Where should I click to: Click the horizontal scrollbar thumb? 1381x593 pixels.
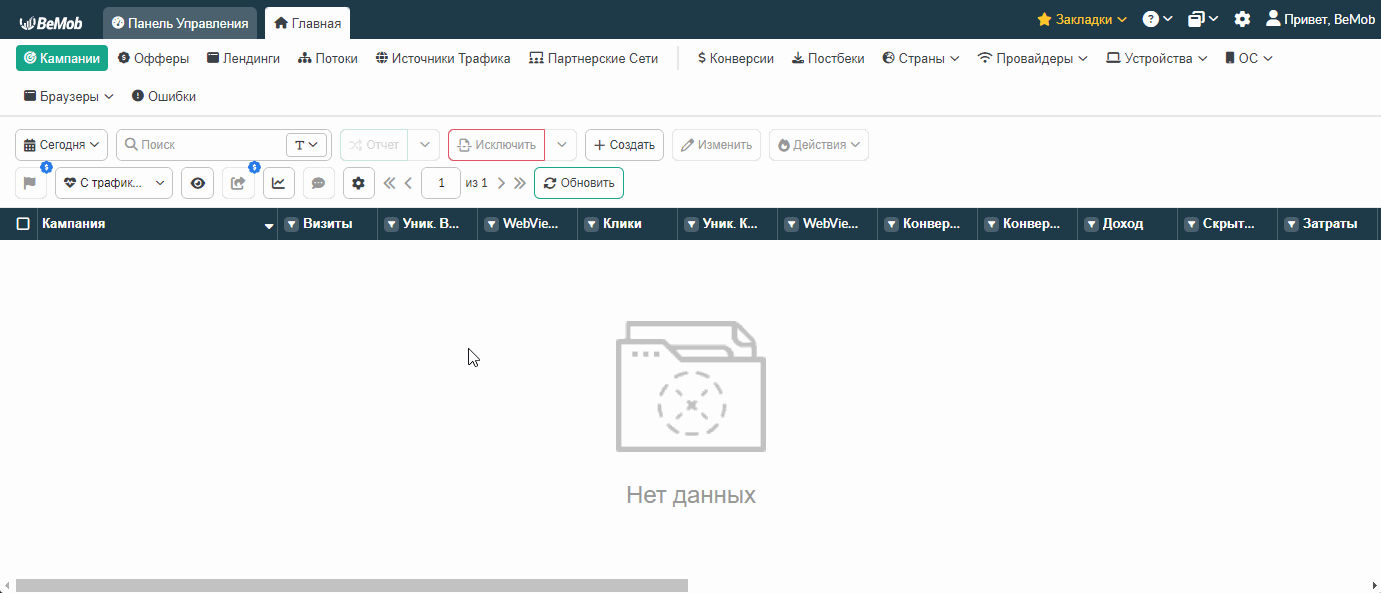351,585
